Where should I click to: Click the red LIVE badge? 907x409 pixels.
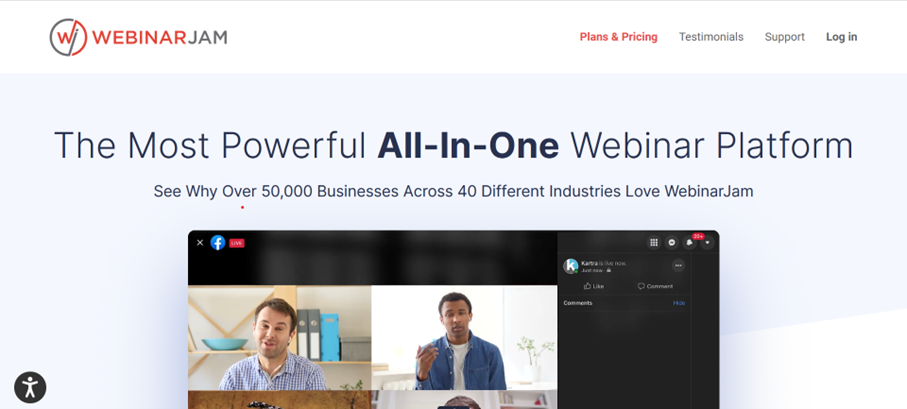click(x=237, y=243)
